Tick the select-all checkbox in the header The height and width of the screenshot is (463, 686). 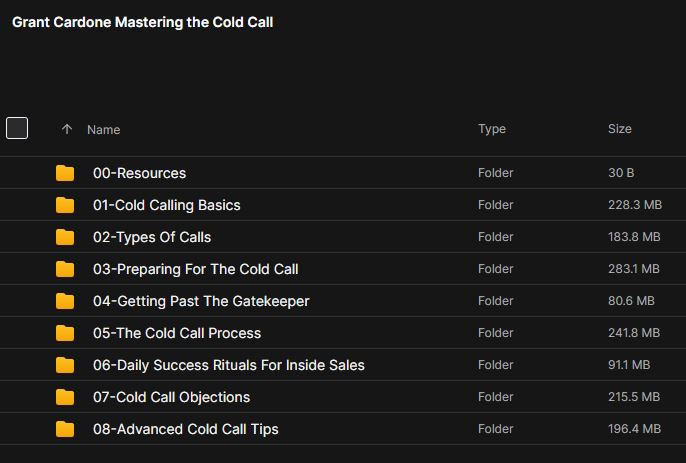[x=17, y=128]
